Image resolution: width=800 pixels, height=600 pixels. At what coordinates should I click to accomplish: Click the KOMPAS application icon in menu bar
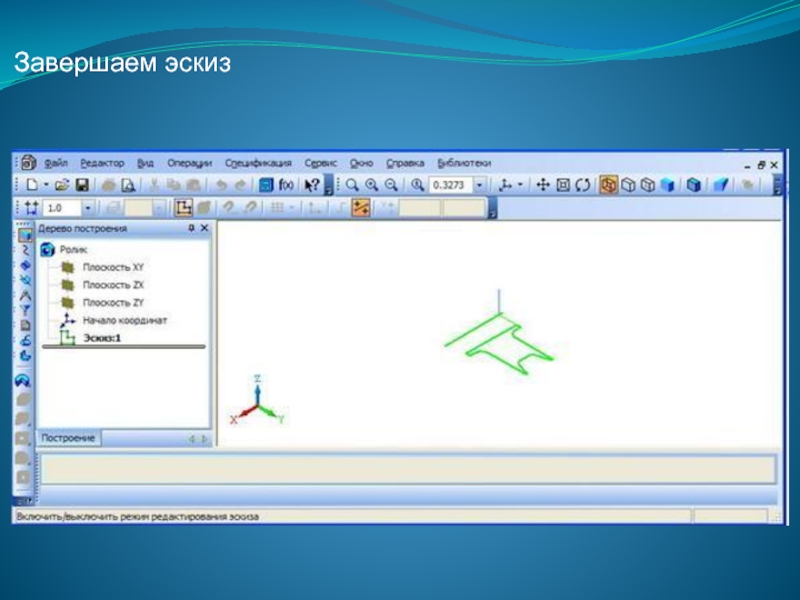[x=29, y=163]
